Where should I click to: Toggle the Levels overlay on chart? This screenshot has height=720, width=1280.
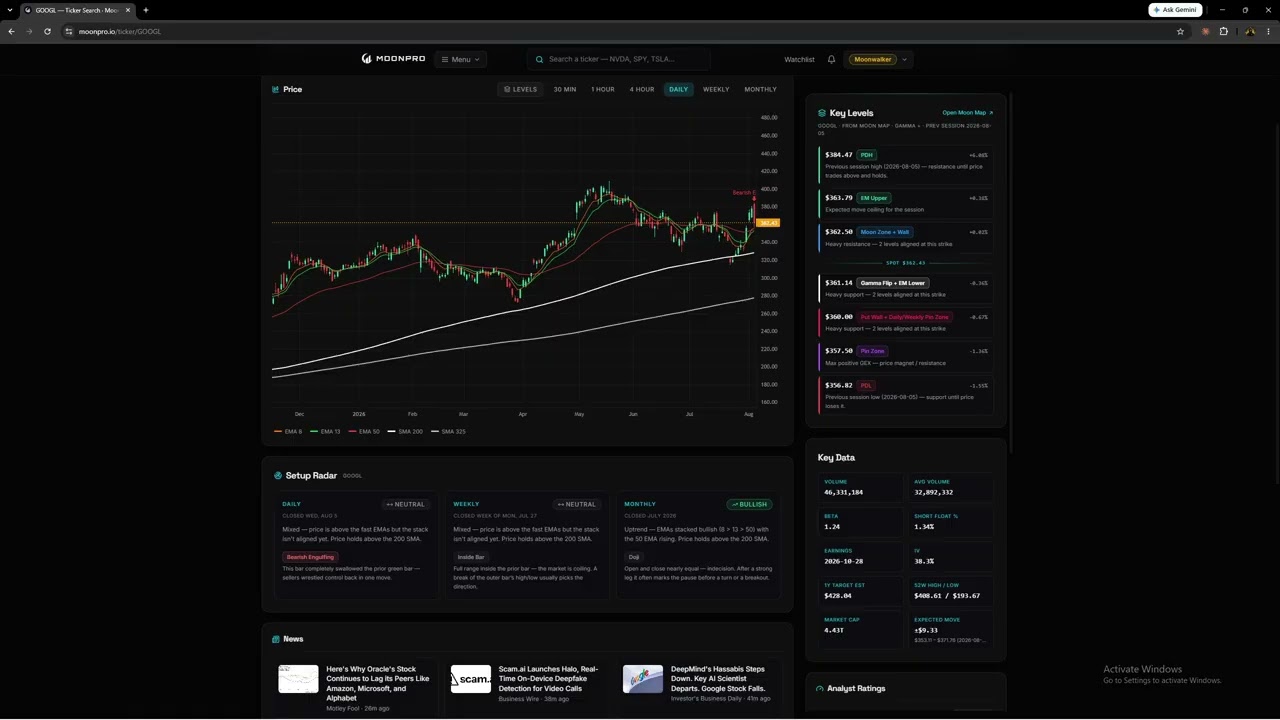(520, 89)
